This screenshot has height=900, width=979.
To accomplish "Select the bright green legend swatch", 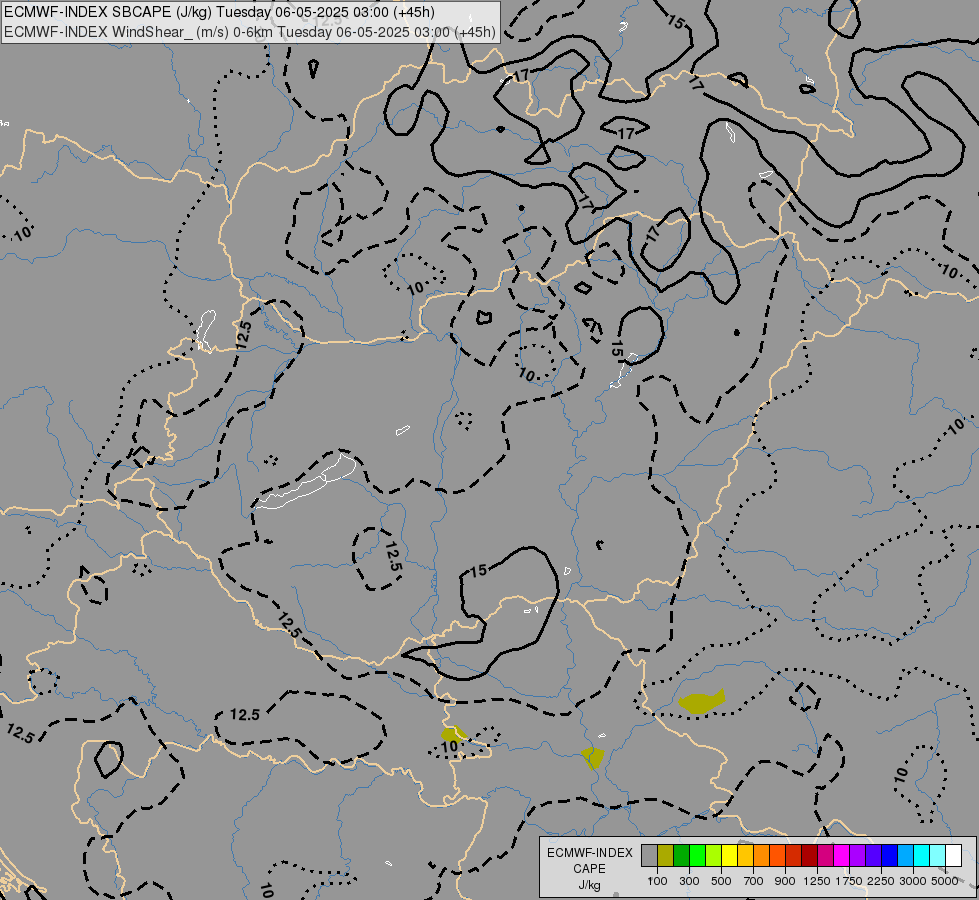I will [x=697, y=855].
